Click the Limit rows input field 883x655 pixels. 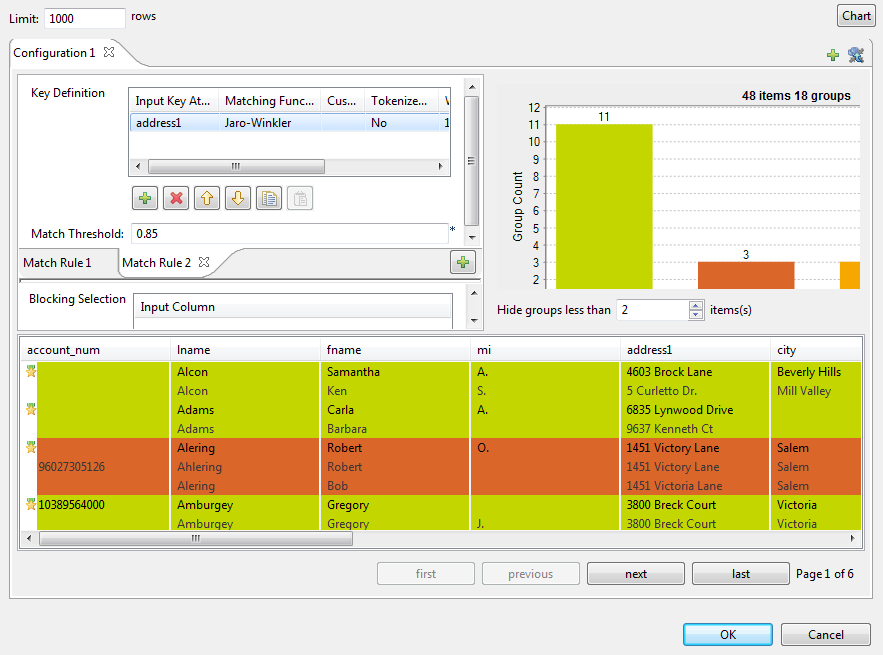point(85,18)
